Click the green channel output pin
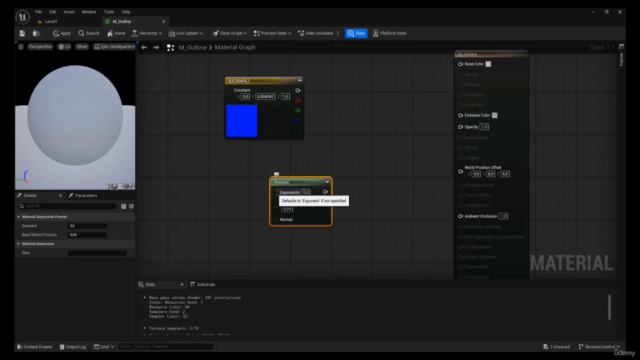This screenshot has height=360, width=640. (x=298, y=111)
